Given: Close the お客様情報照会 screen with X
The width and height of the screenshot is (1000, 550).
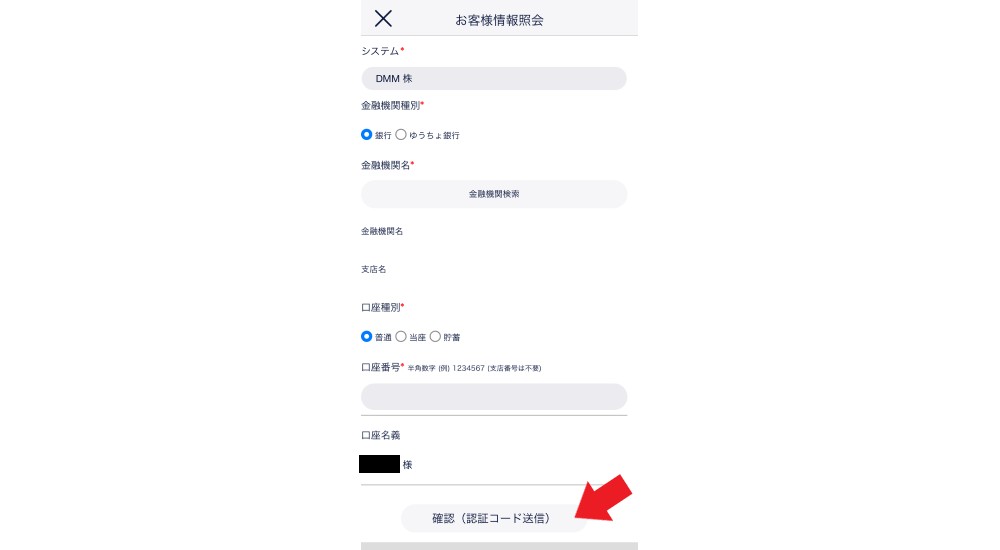Looking at the screenshot, I should (x=383, y=19).
